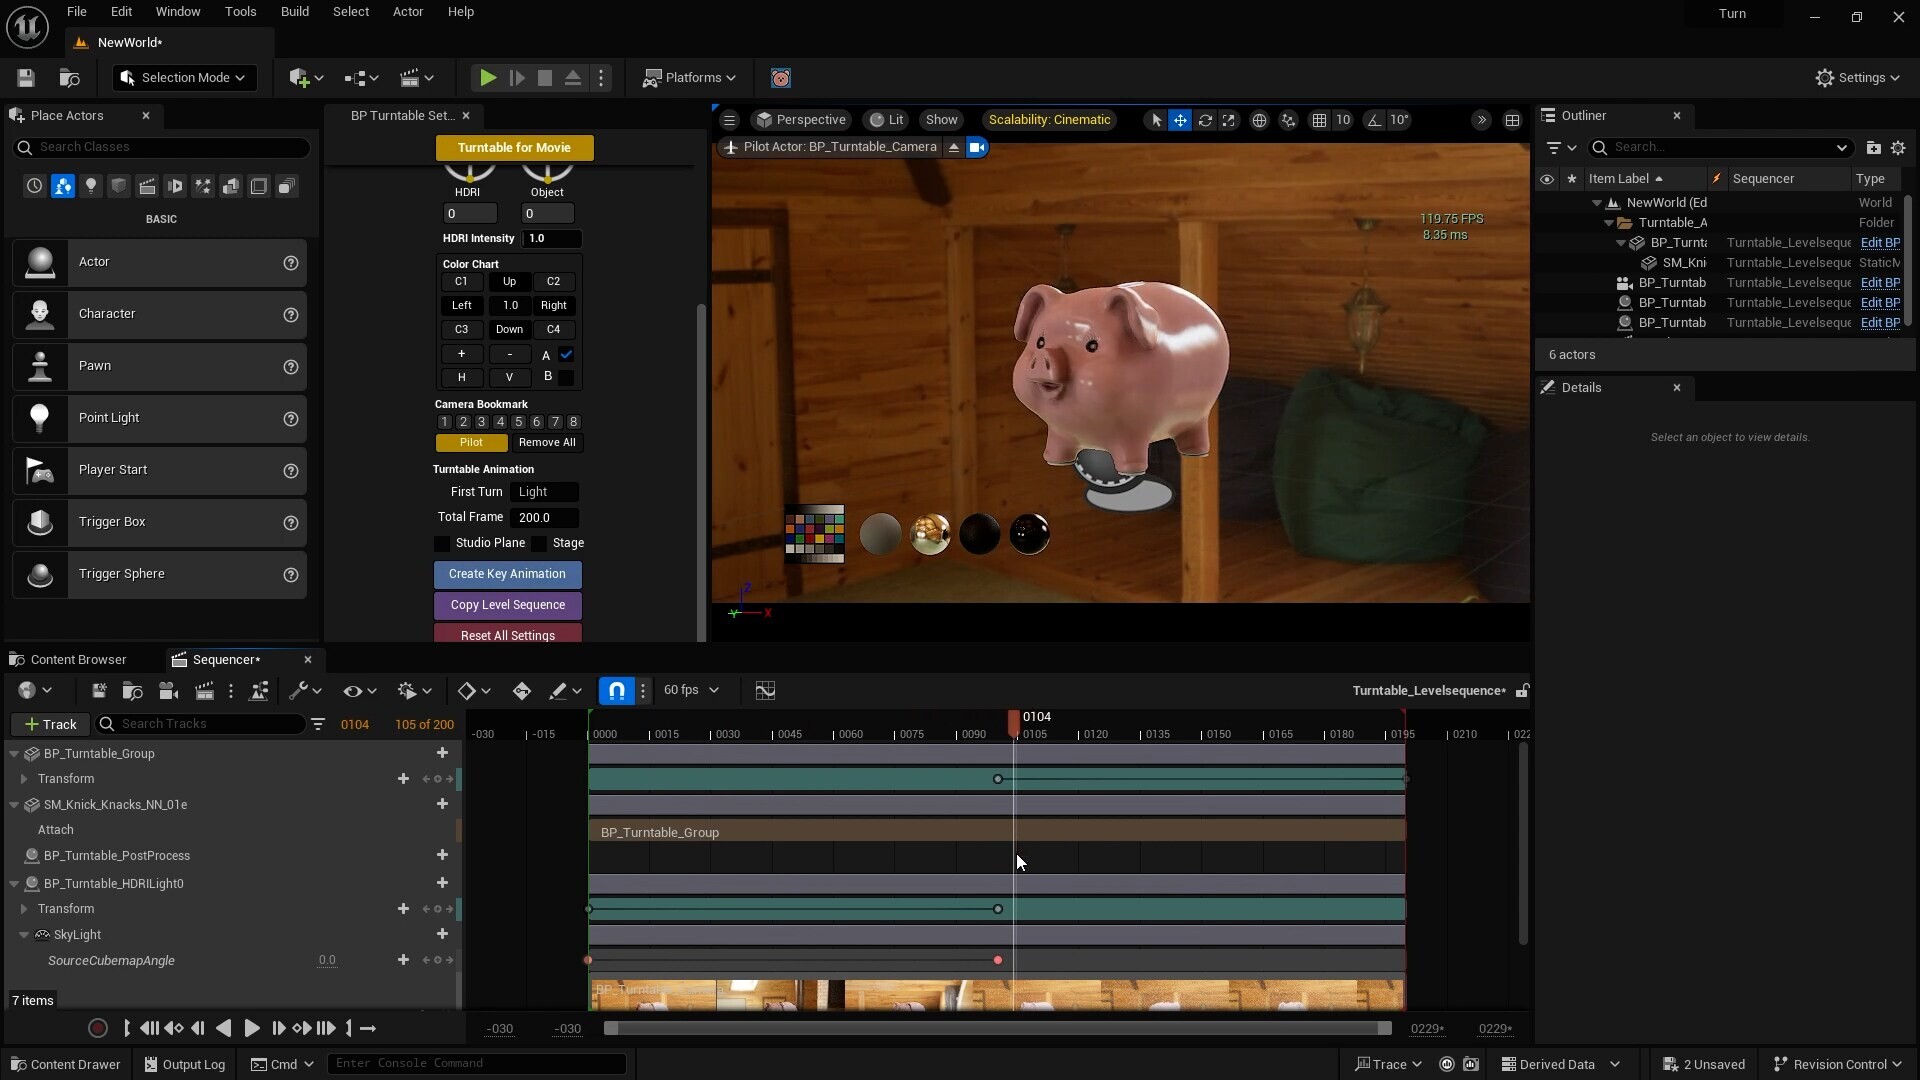Open the Sequencer curve editor
The width and height of the screenshot is (1920, 1080).
pos(765,690)
